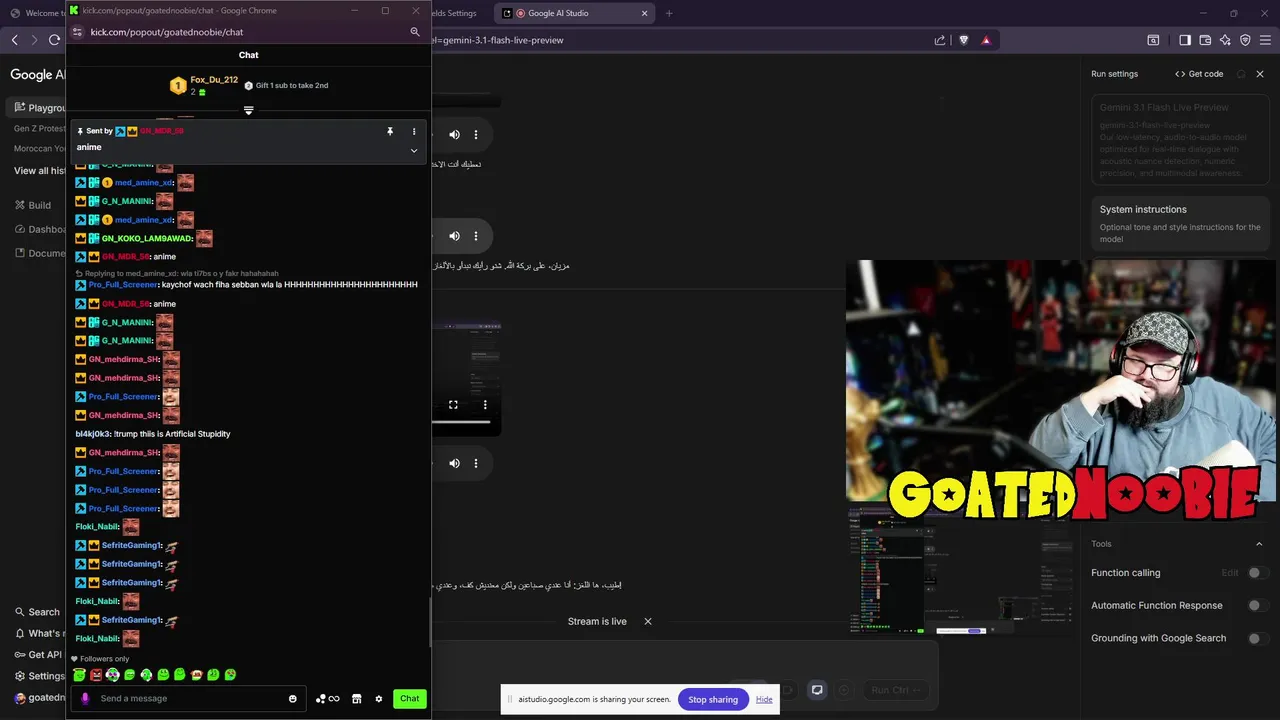Open the System instructions card
The image size is (1280, 720).
pos(1180,223)
